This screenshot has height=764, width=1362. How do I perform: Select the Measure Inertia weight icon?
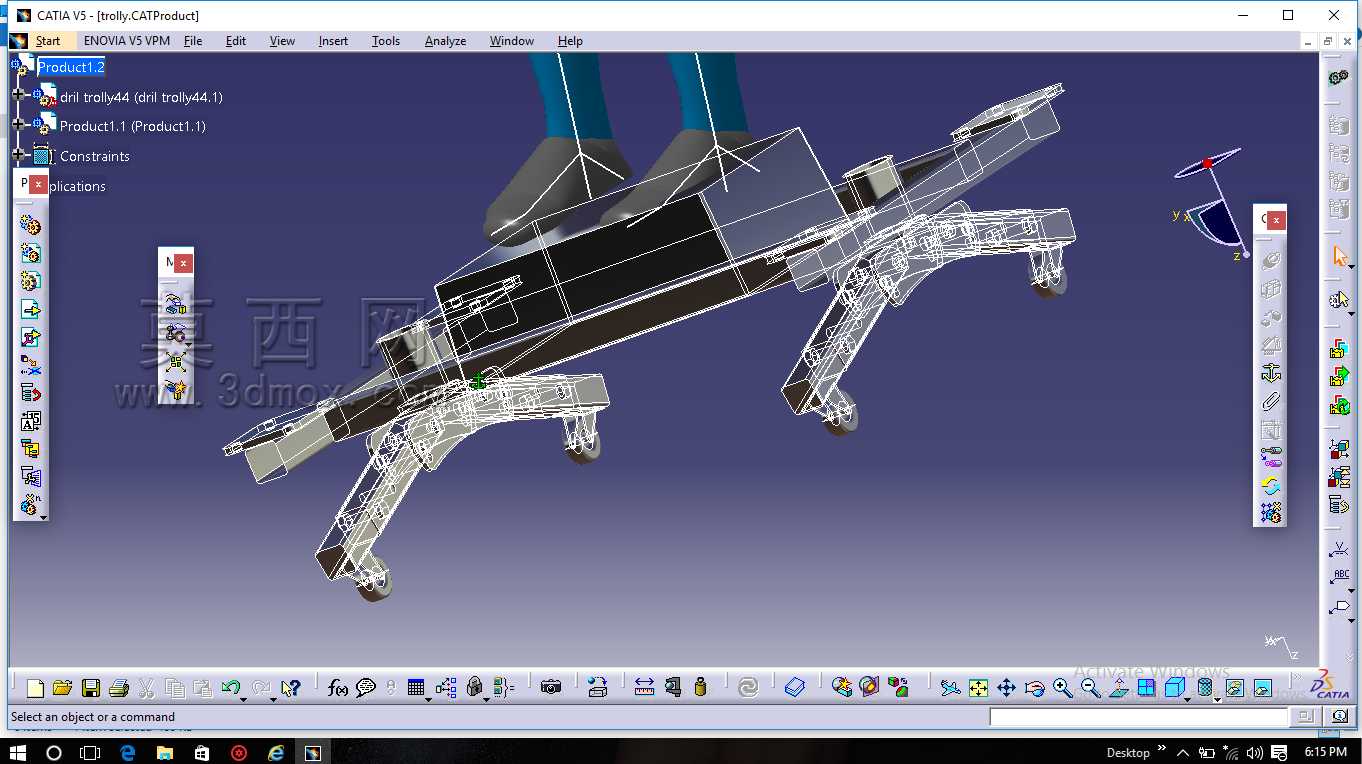tap(700, 688)
